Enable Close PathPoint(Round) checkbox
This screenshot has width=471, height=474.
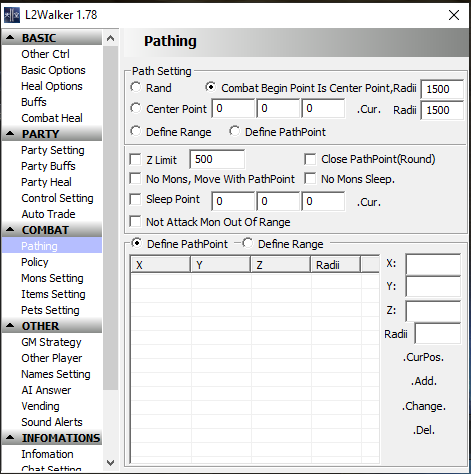click(x=310, y=159)
